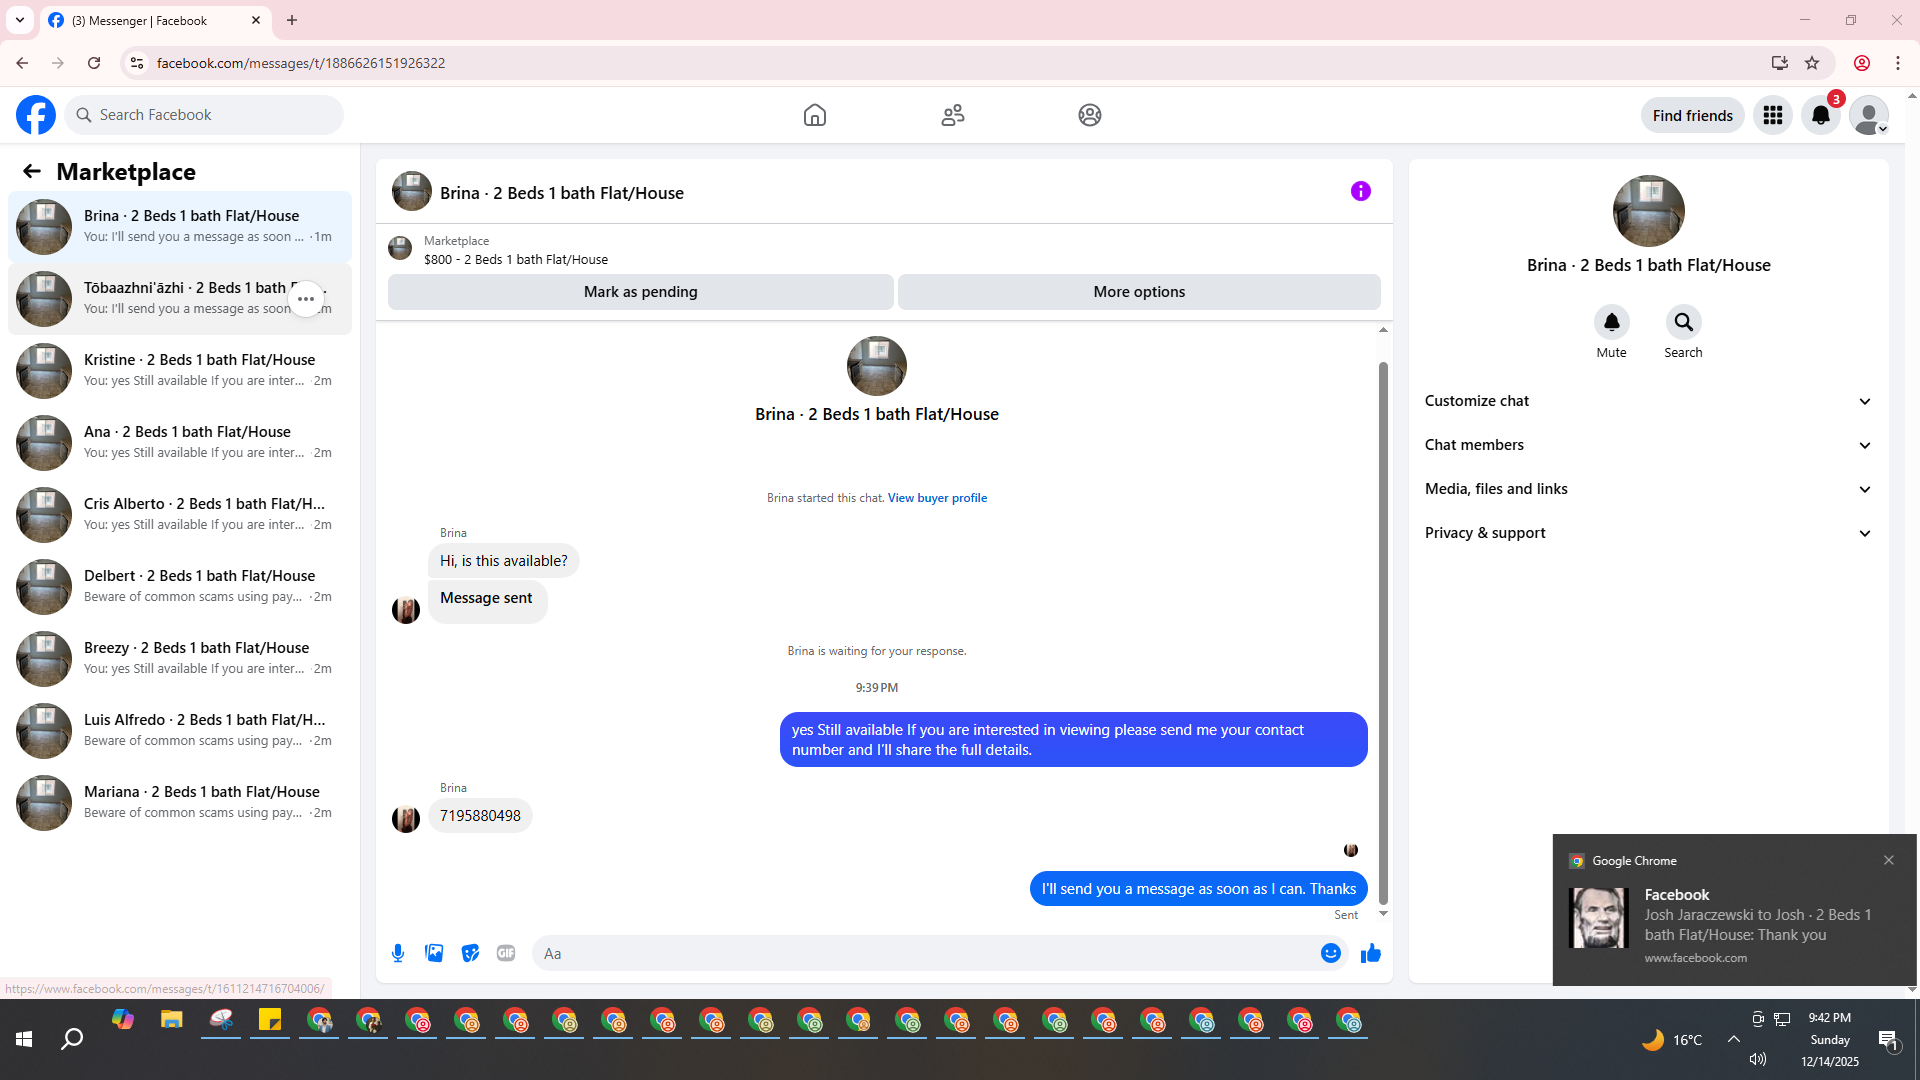Attach a photo using the image icon

tap(434, 953)
